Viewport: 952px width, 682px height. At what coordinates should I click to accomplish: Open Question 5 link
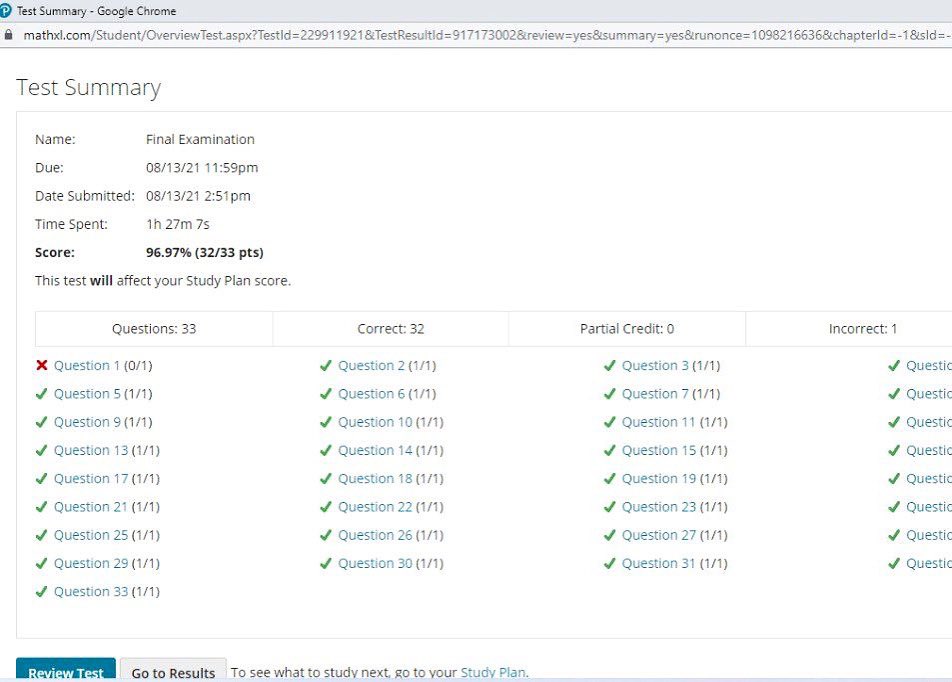87,394
